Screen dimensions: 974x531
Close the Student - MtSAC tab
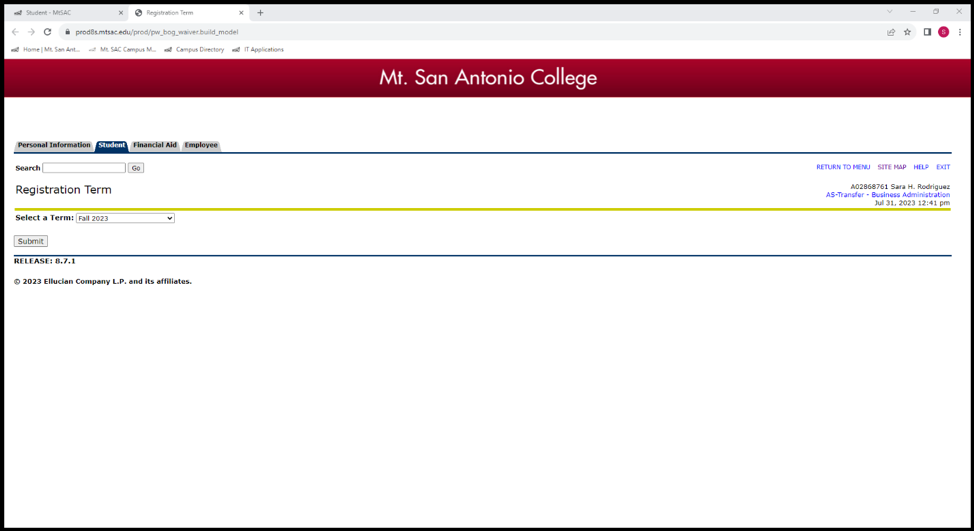click(x=121, y=12)
